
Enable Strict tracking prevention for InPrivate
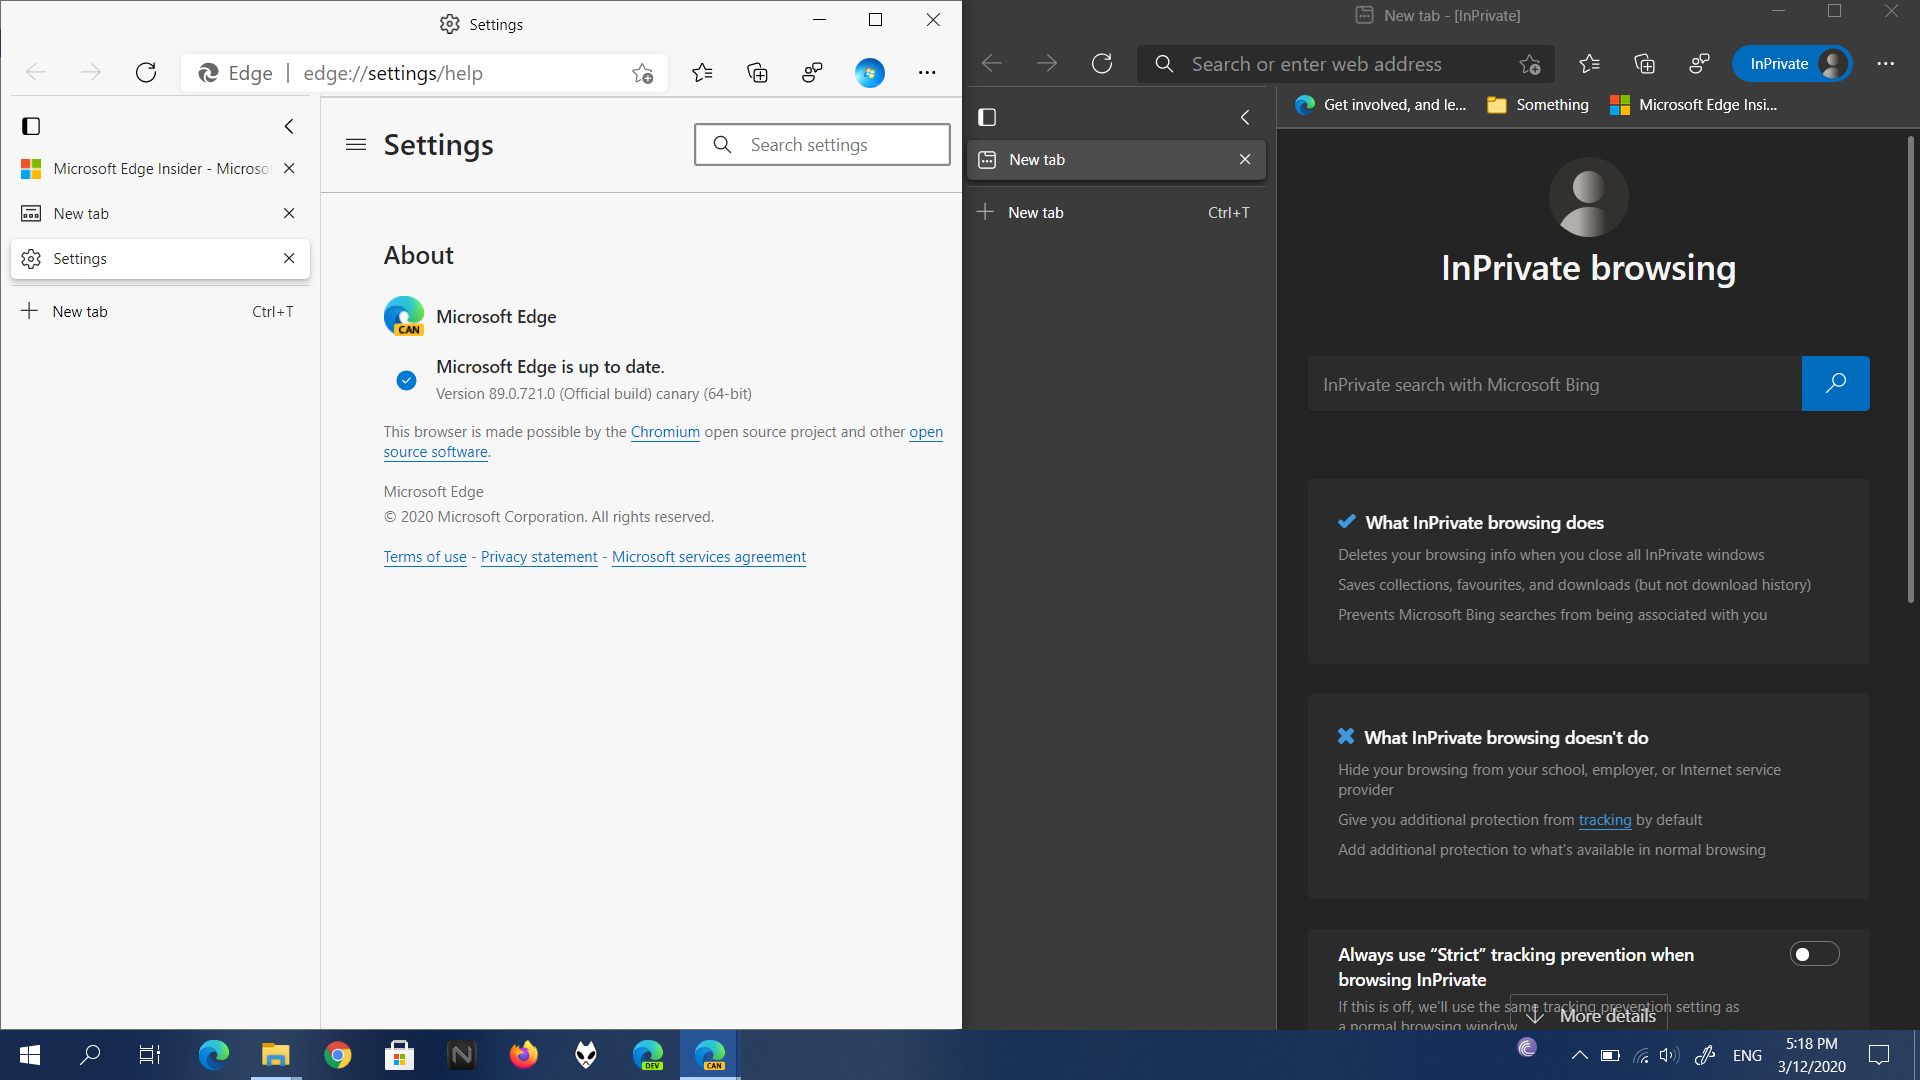[1814, 954]
